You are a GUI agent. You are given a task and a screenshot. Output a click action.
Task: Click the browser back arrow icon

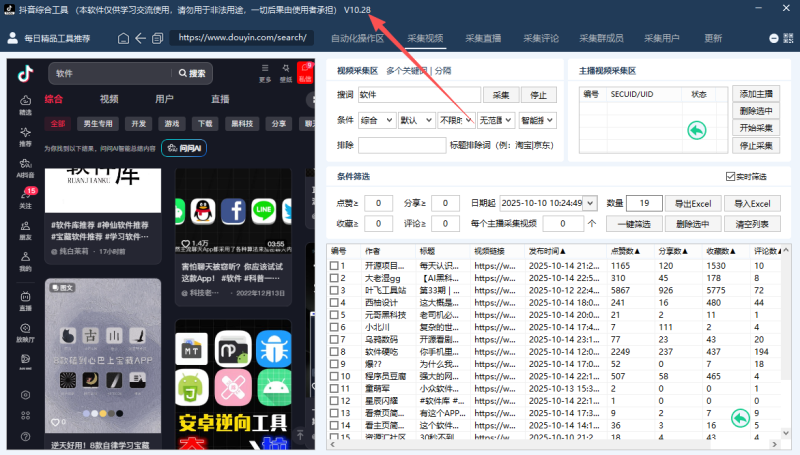140,38
